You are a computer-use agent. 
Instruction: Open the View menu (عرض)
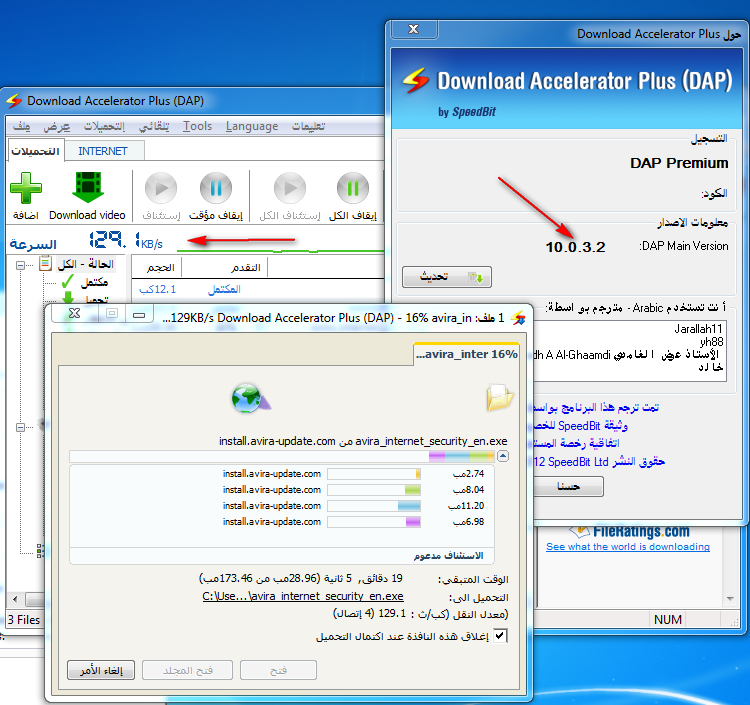56,126
